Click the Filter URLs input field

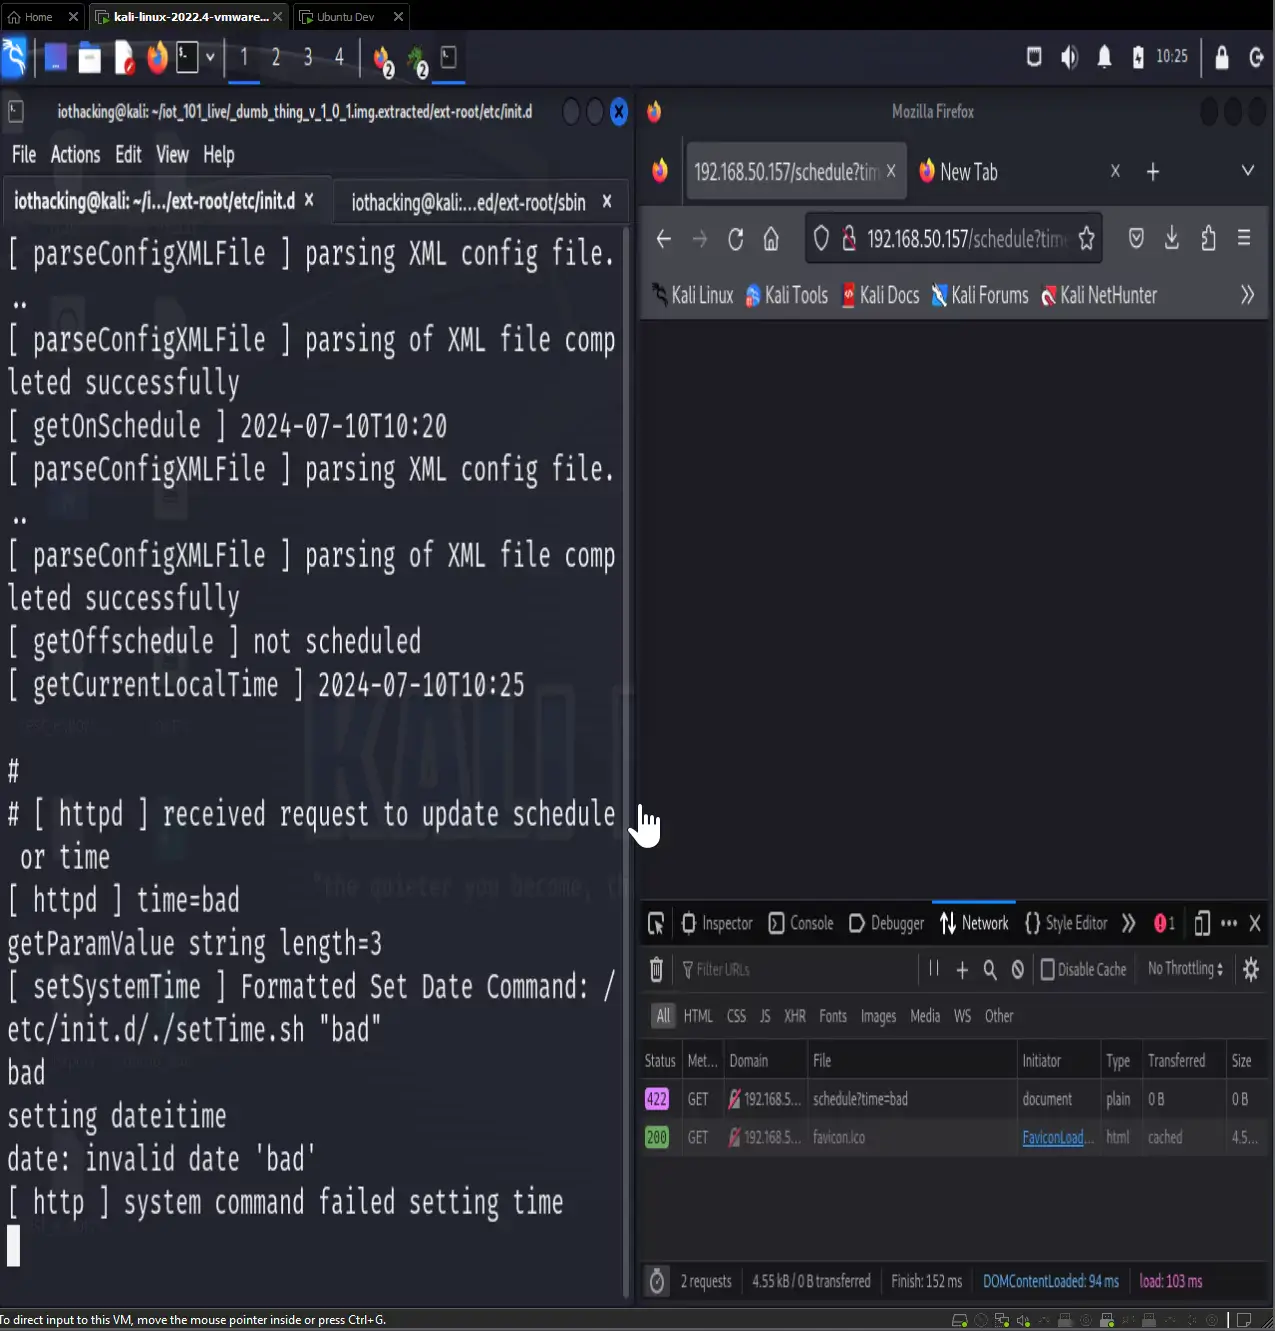pos(760,969)
